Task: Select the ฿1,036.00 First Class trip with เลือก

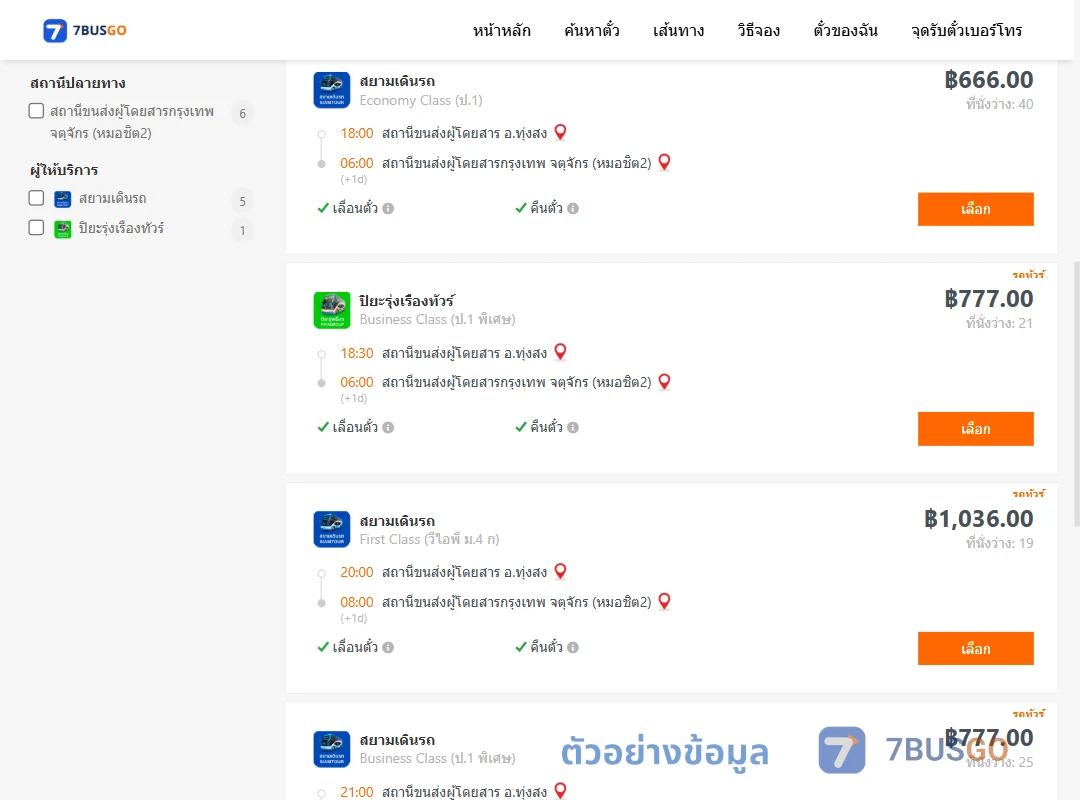Action: [x=975, y=648]
